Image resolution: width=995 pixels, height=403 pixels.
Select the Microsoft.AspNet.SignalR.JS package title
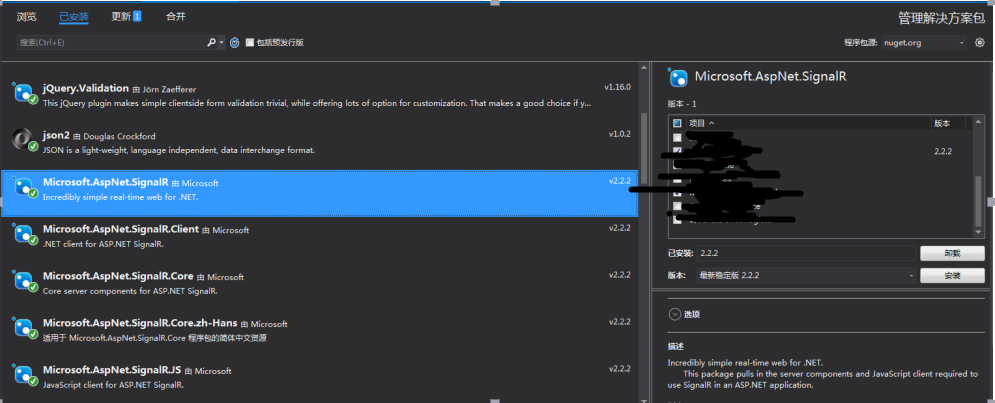click(112, 369)
